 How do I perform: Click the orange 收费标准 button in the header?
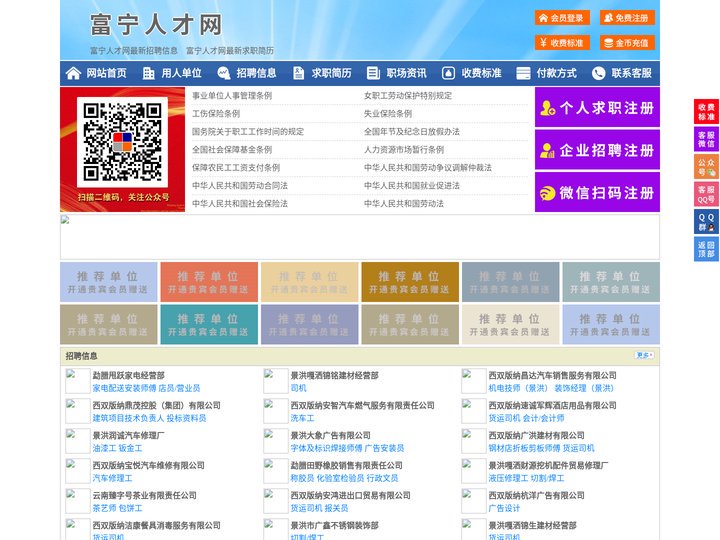click(x=562, y=43)
